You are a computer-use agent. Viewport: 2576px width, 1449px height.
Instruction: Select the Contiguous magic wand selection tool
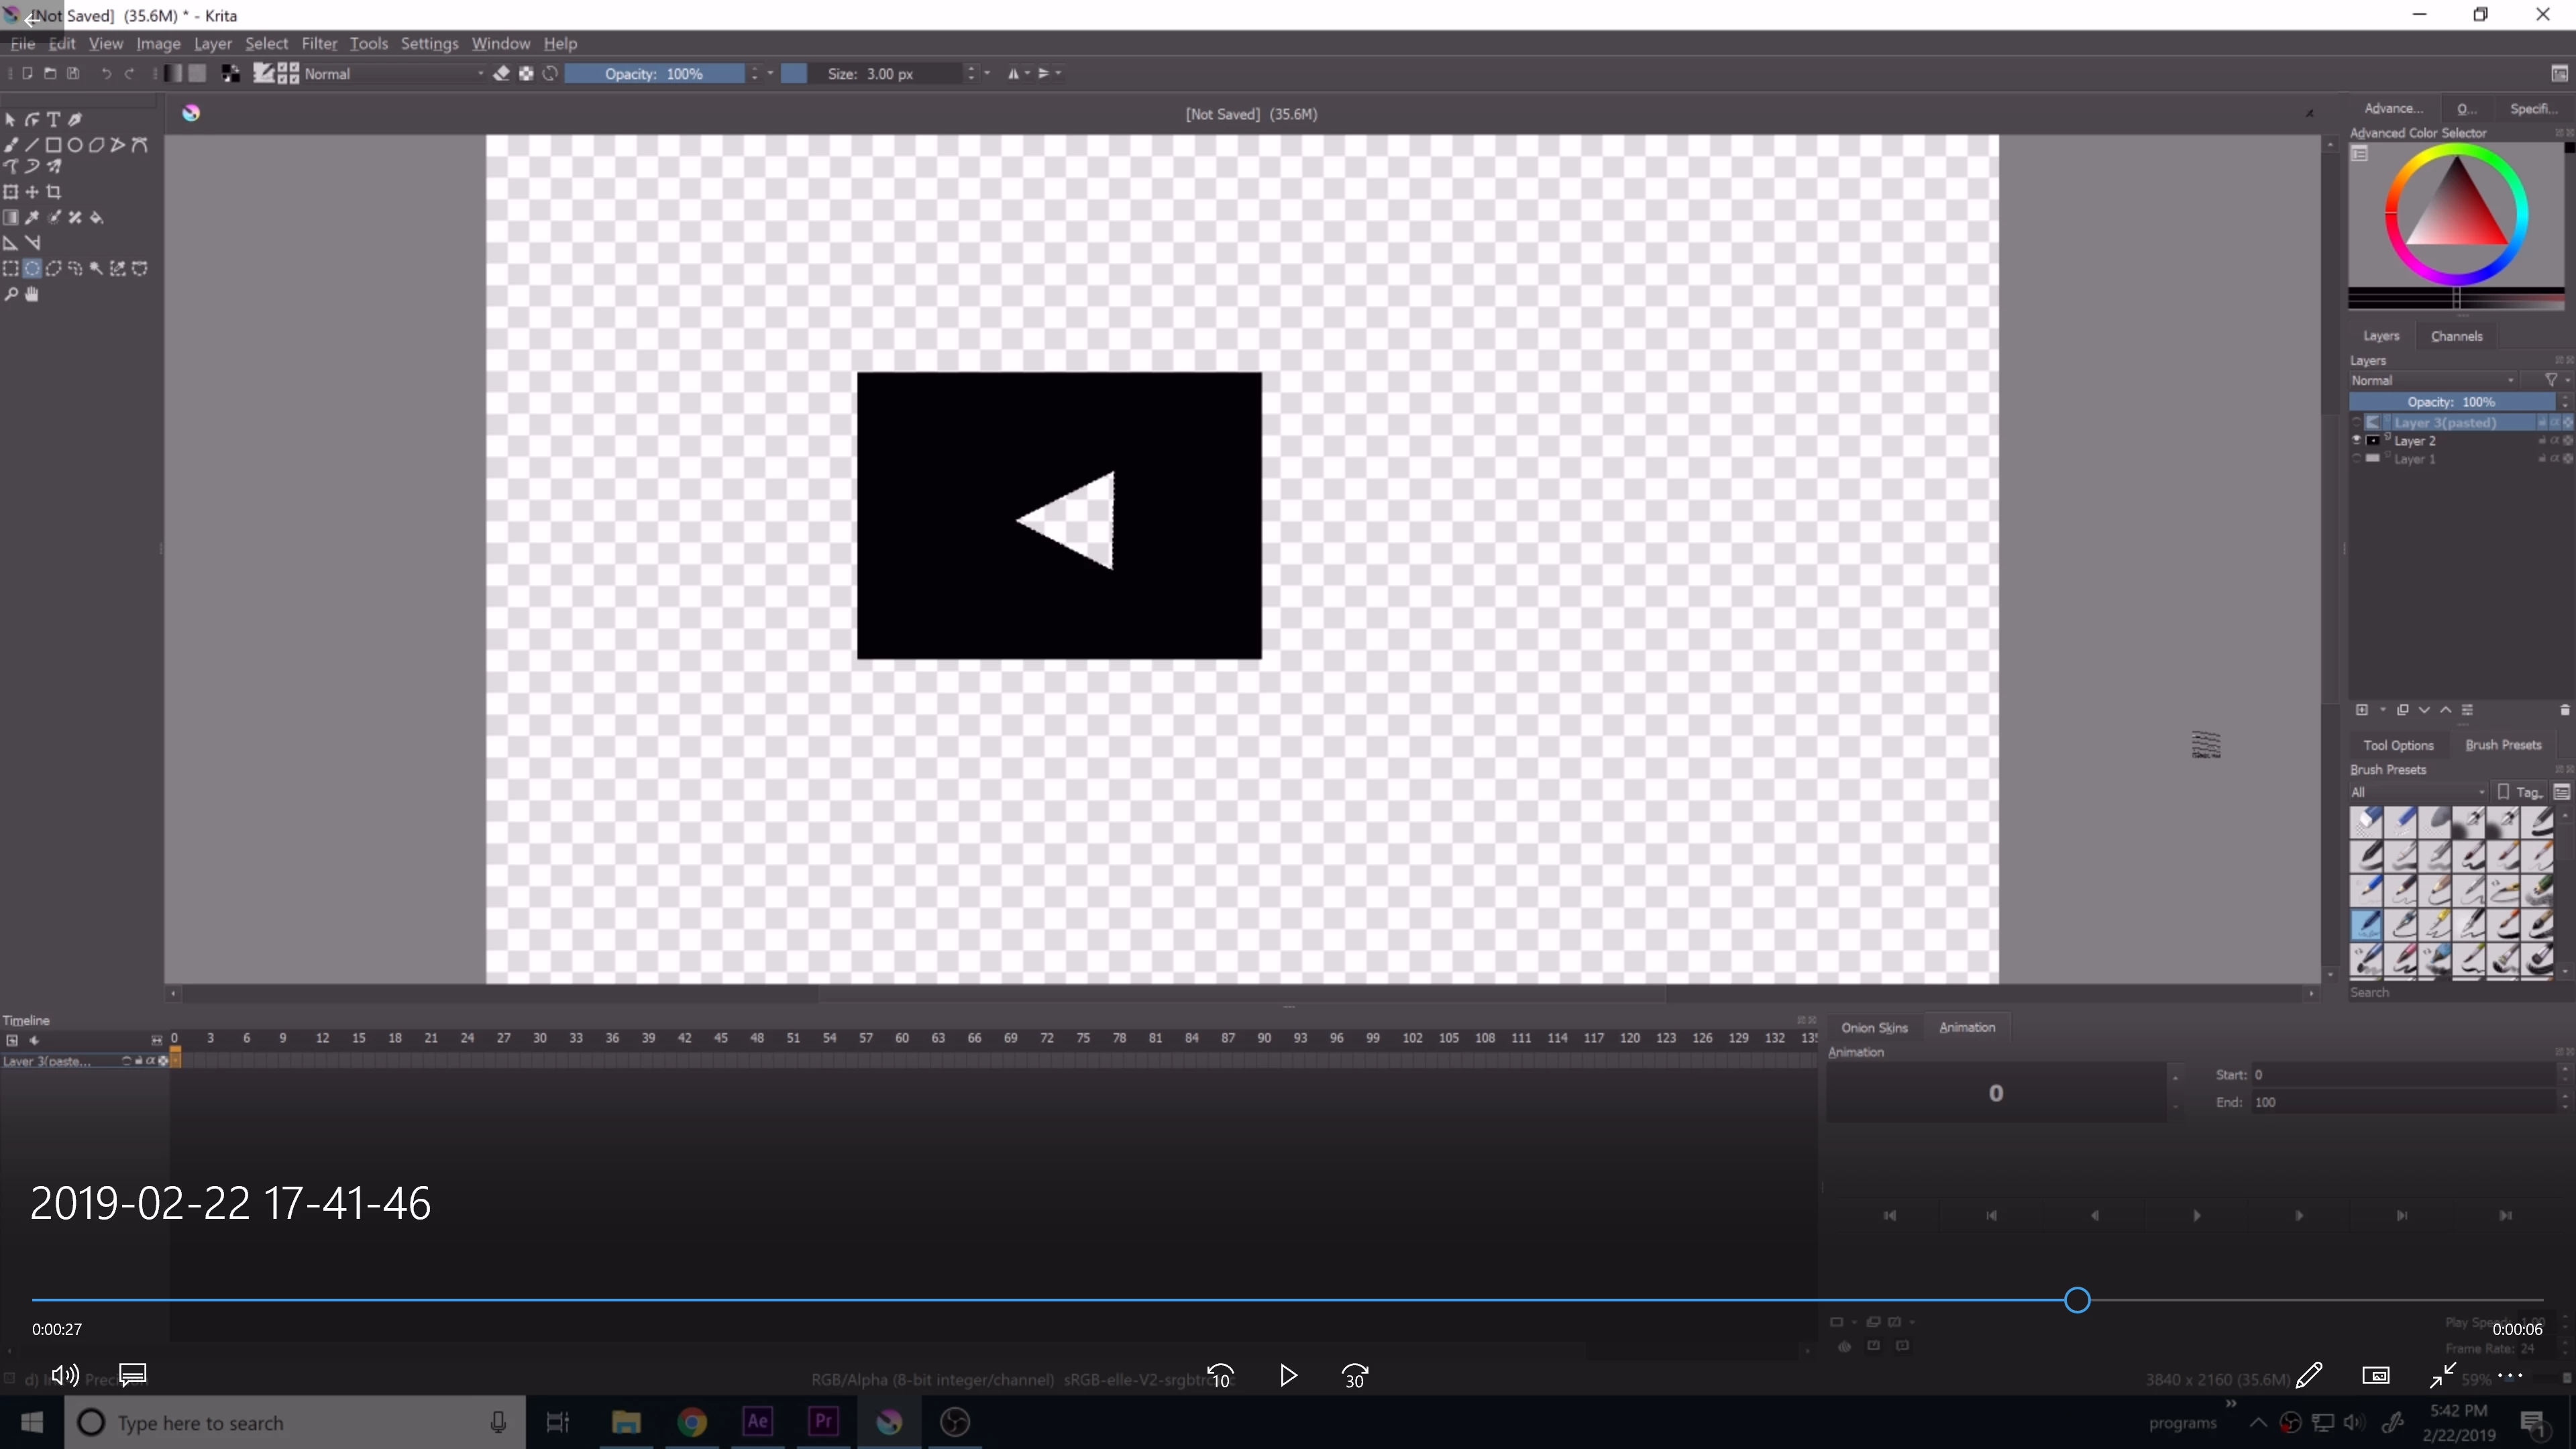pos(97,268)
